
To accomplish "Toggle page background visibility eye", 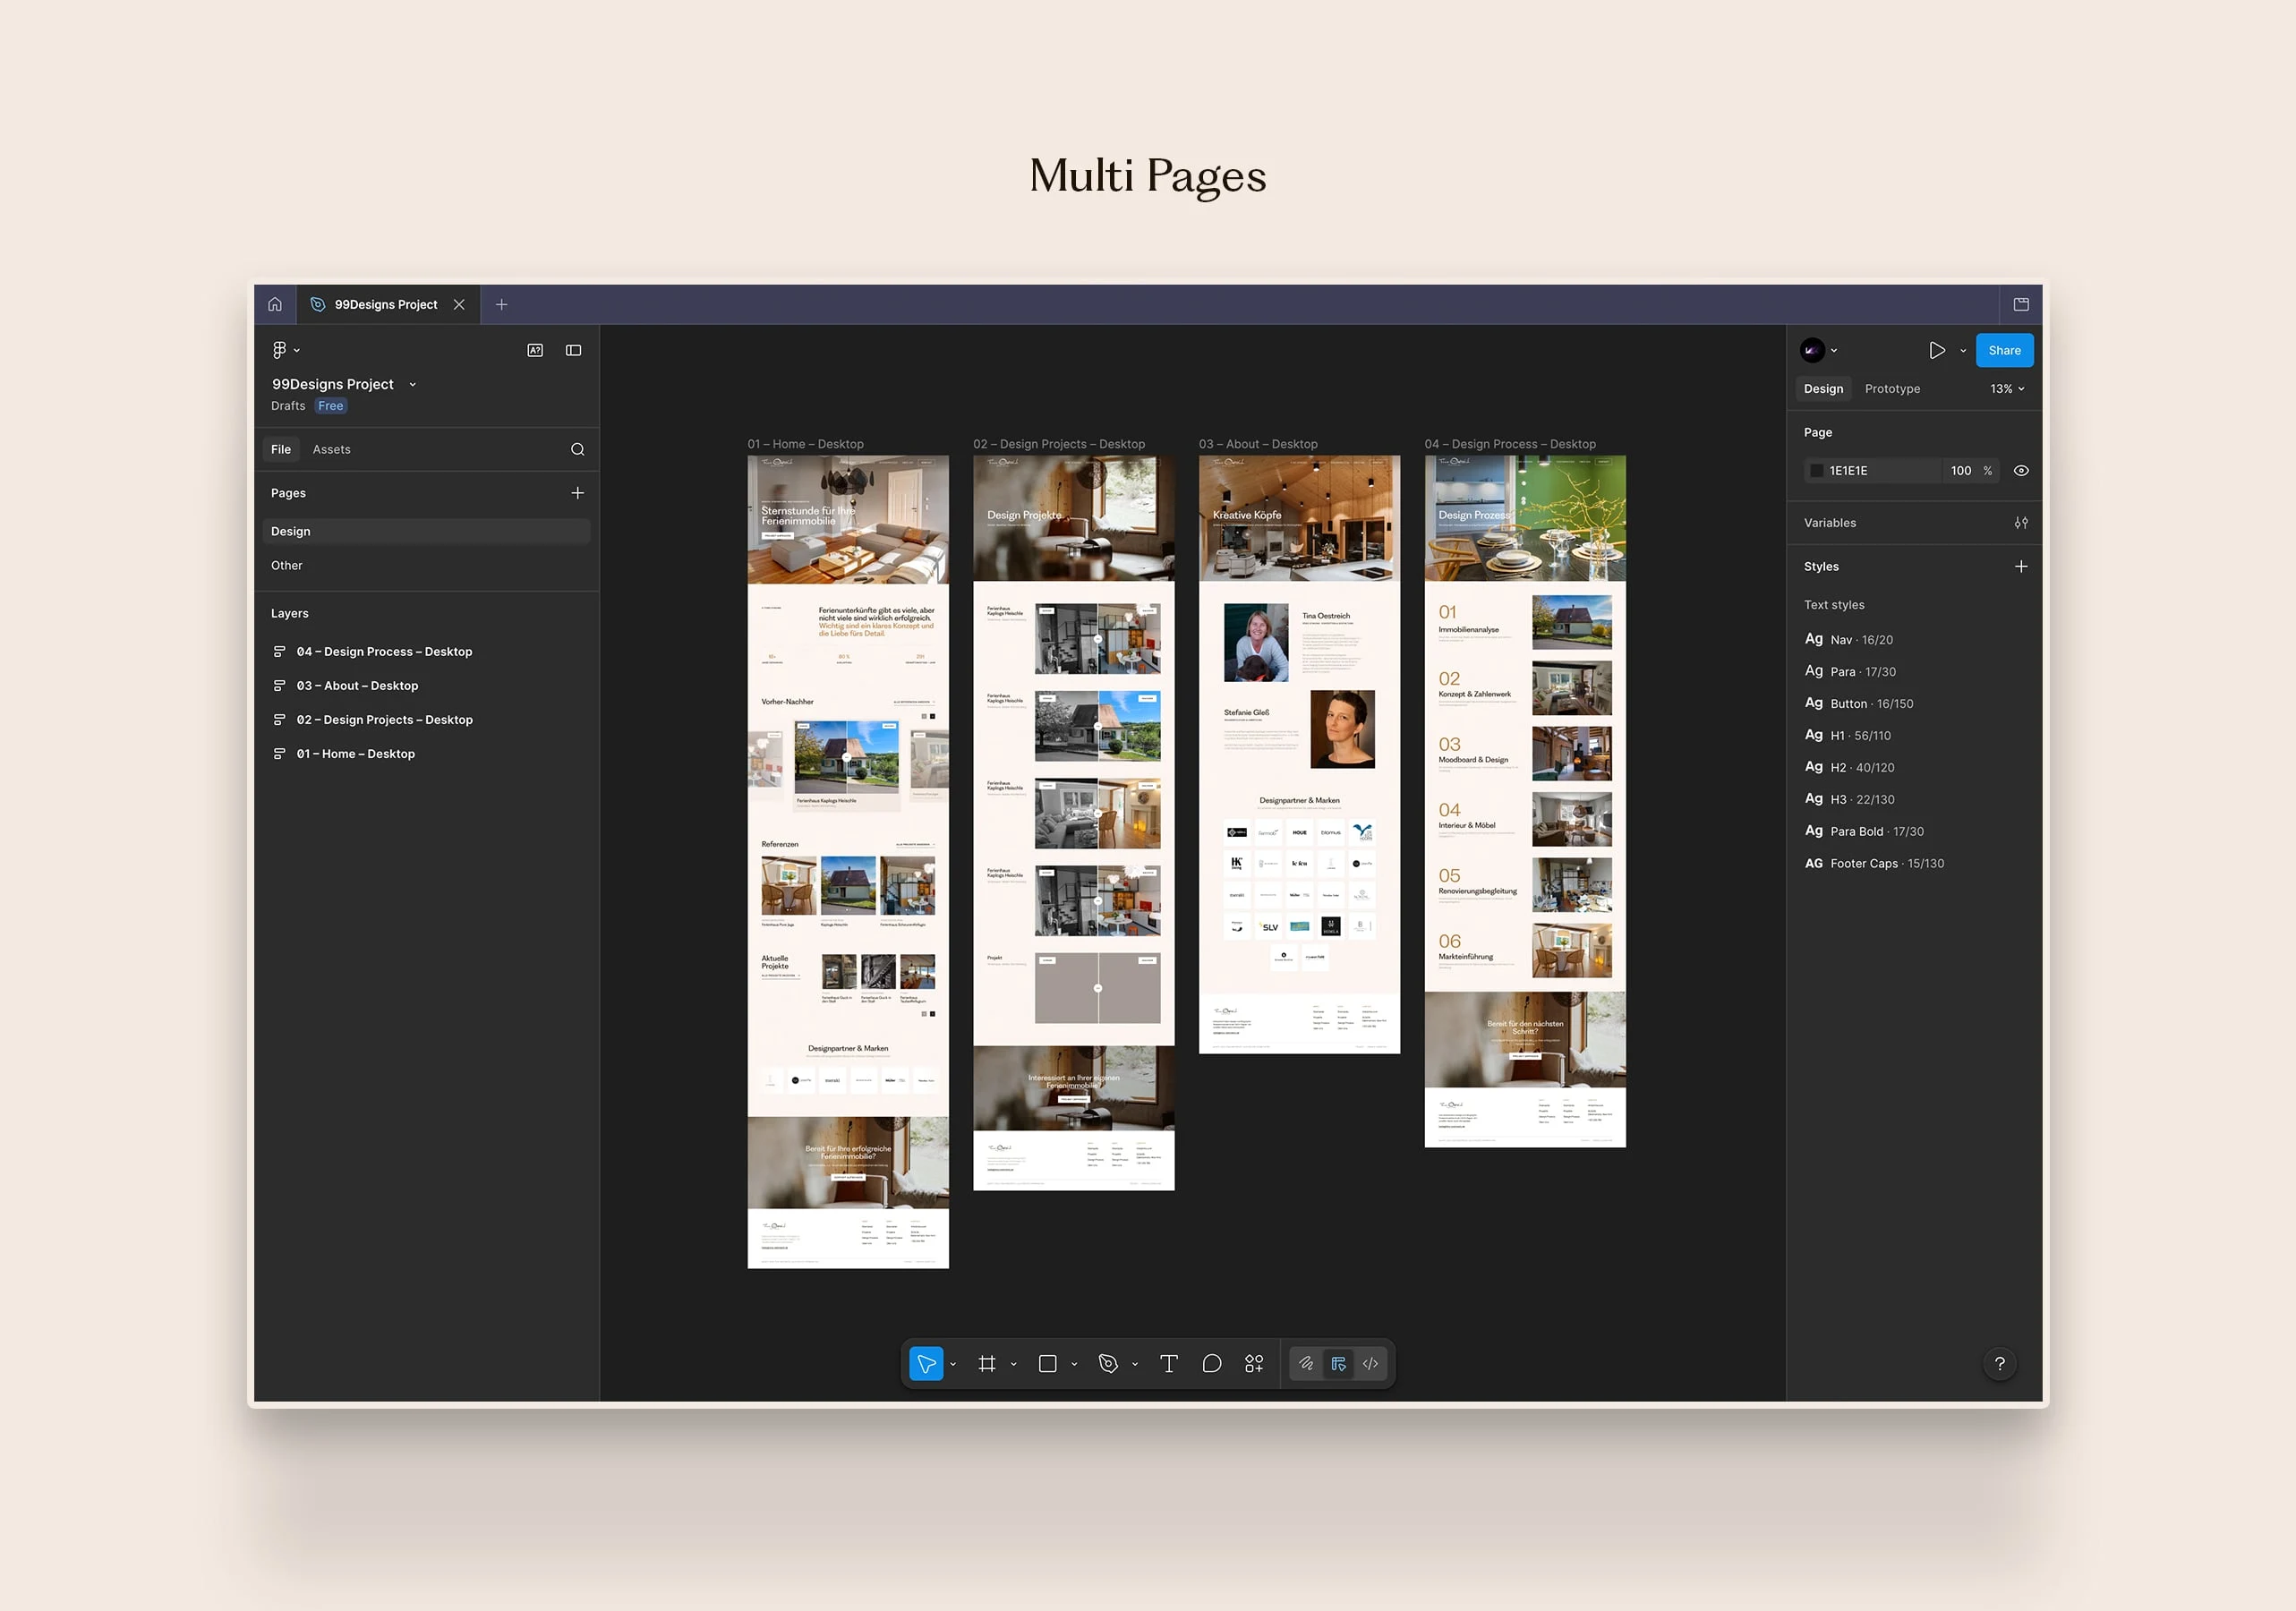I will (x=2021, y=470).
